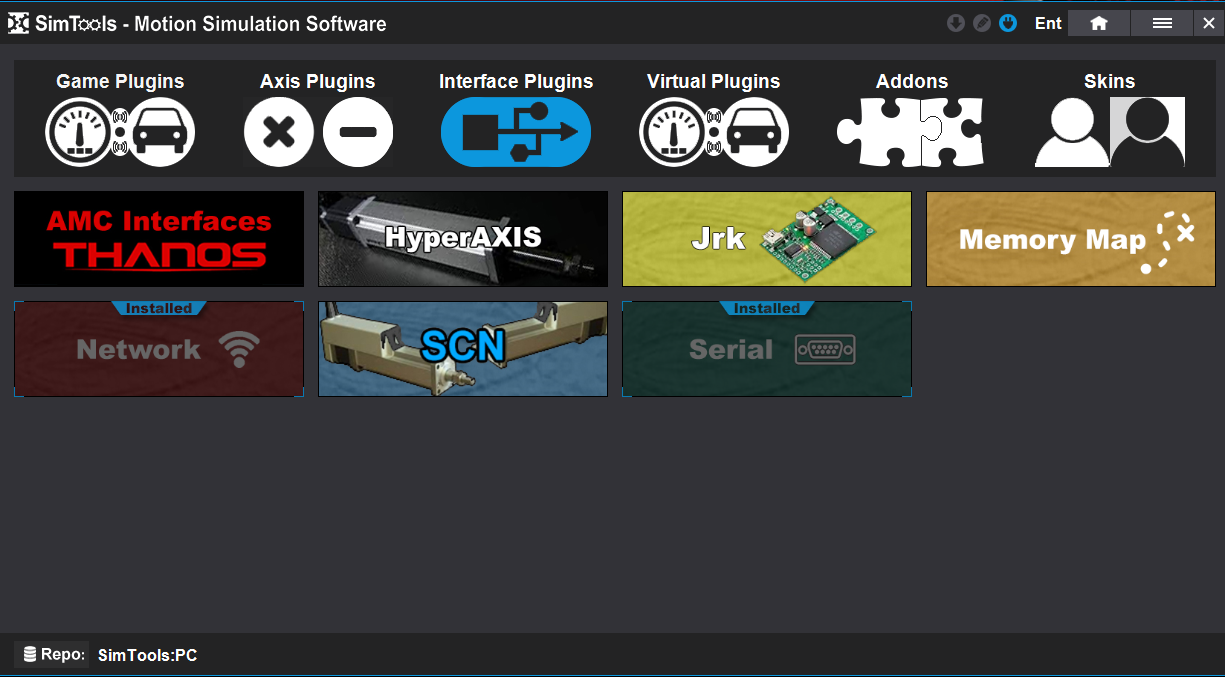Click the blue plug icon in title bar

click(x=1008, y=23)
